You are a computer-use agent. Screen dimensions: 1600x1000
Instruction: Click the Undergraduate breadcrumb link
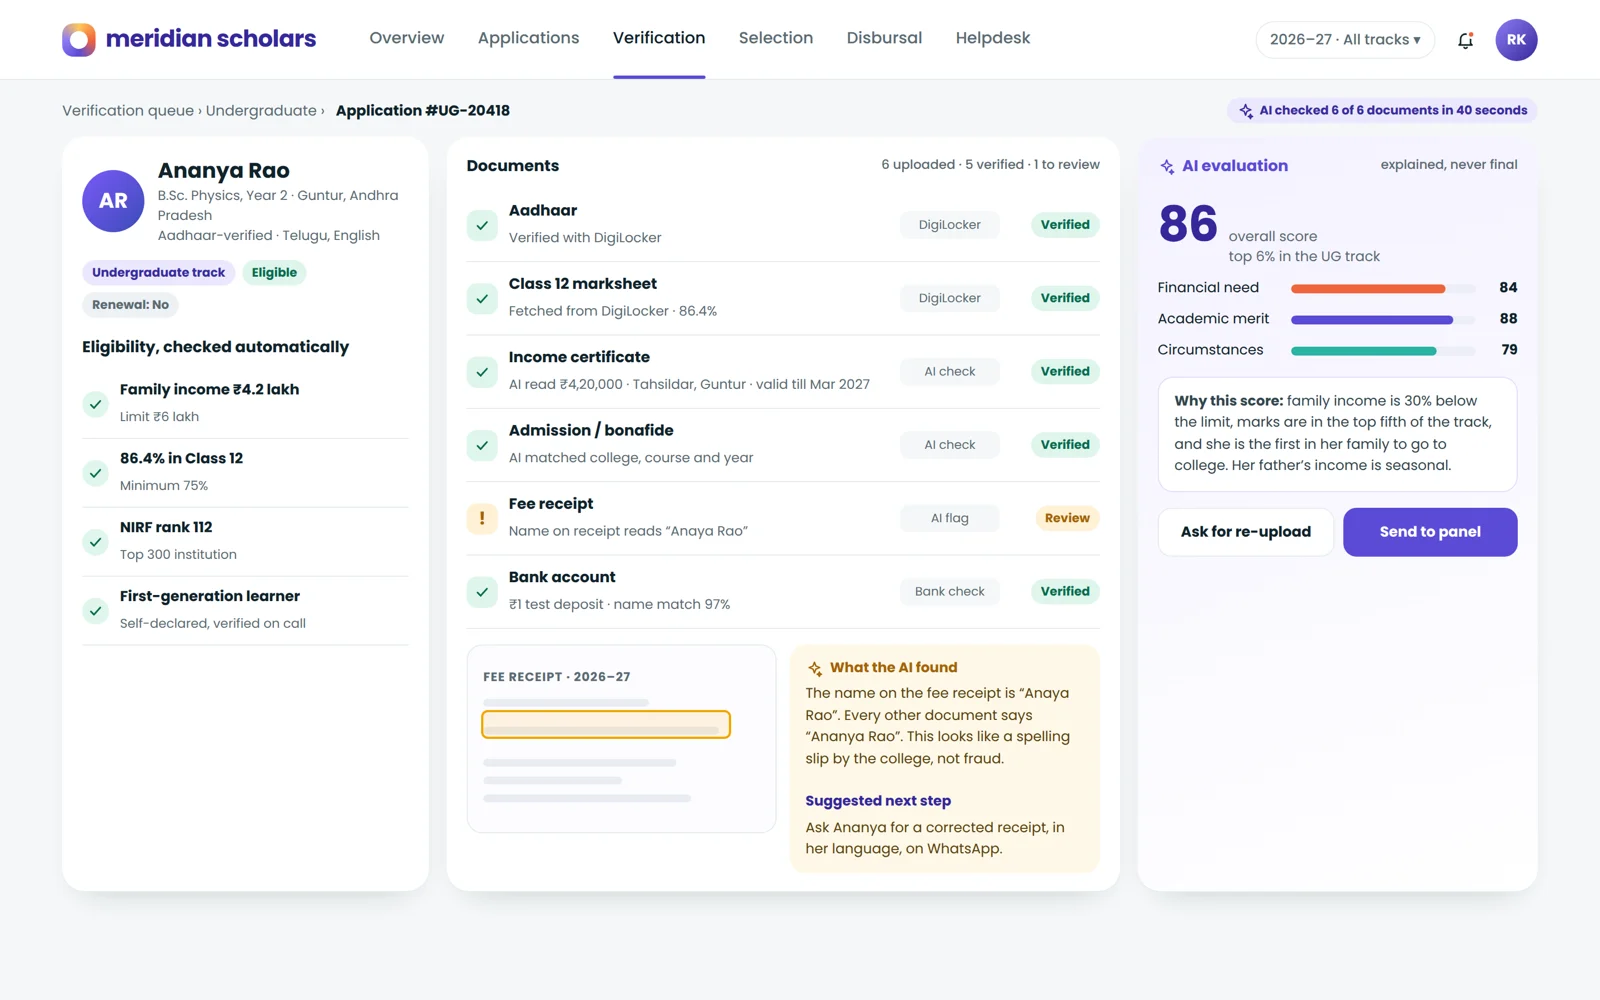click(x=261, y=111)
